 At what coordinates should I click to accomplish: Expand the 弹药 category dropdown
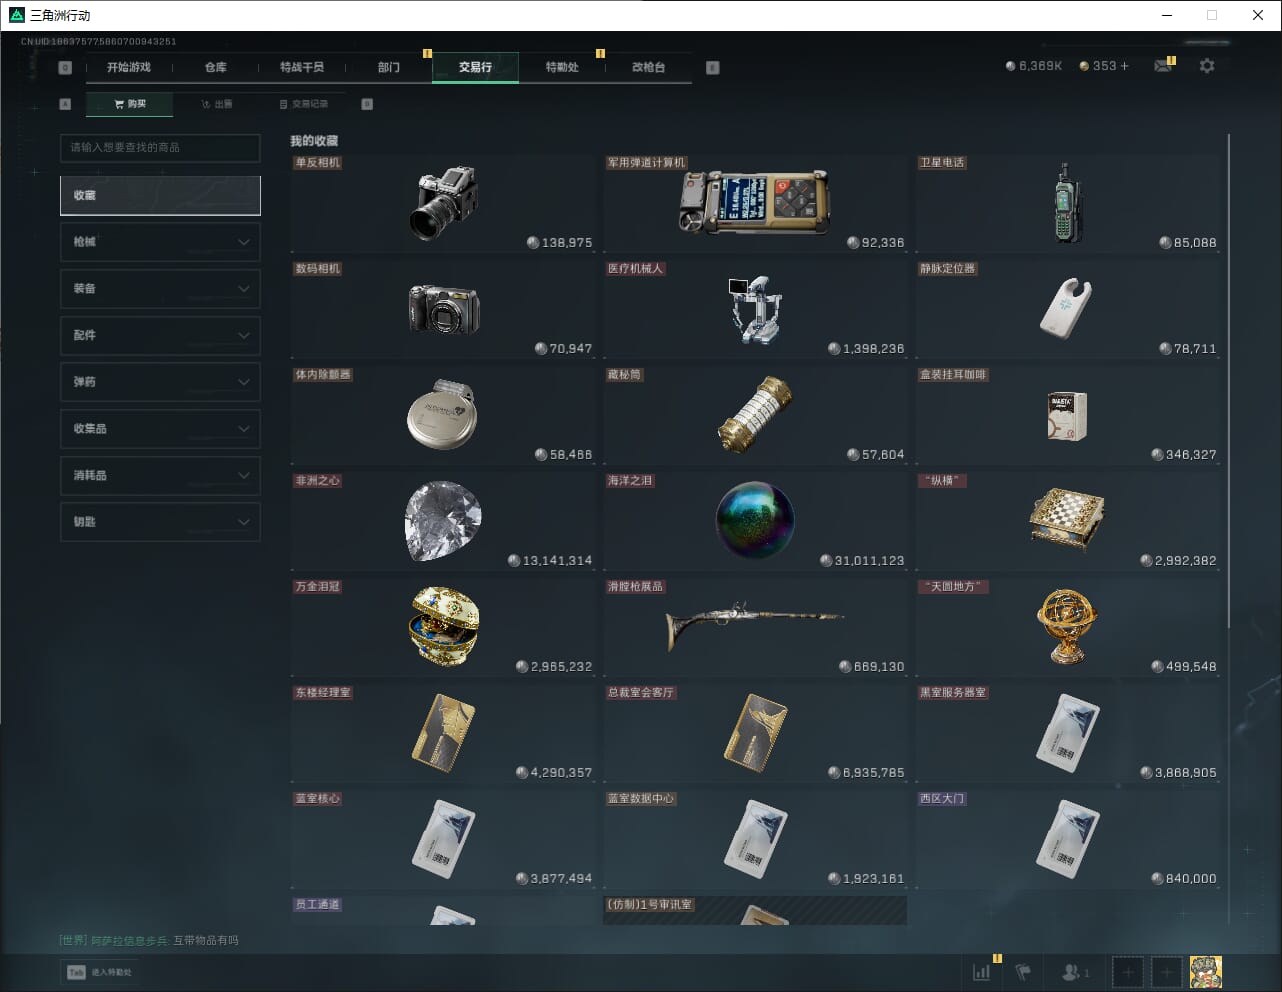(x=160, y=382)
